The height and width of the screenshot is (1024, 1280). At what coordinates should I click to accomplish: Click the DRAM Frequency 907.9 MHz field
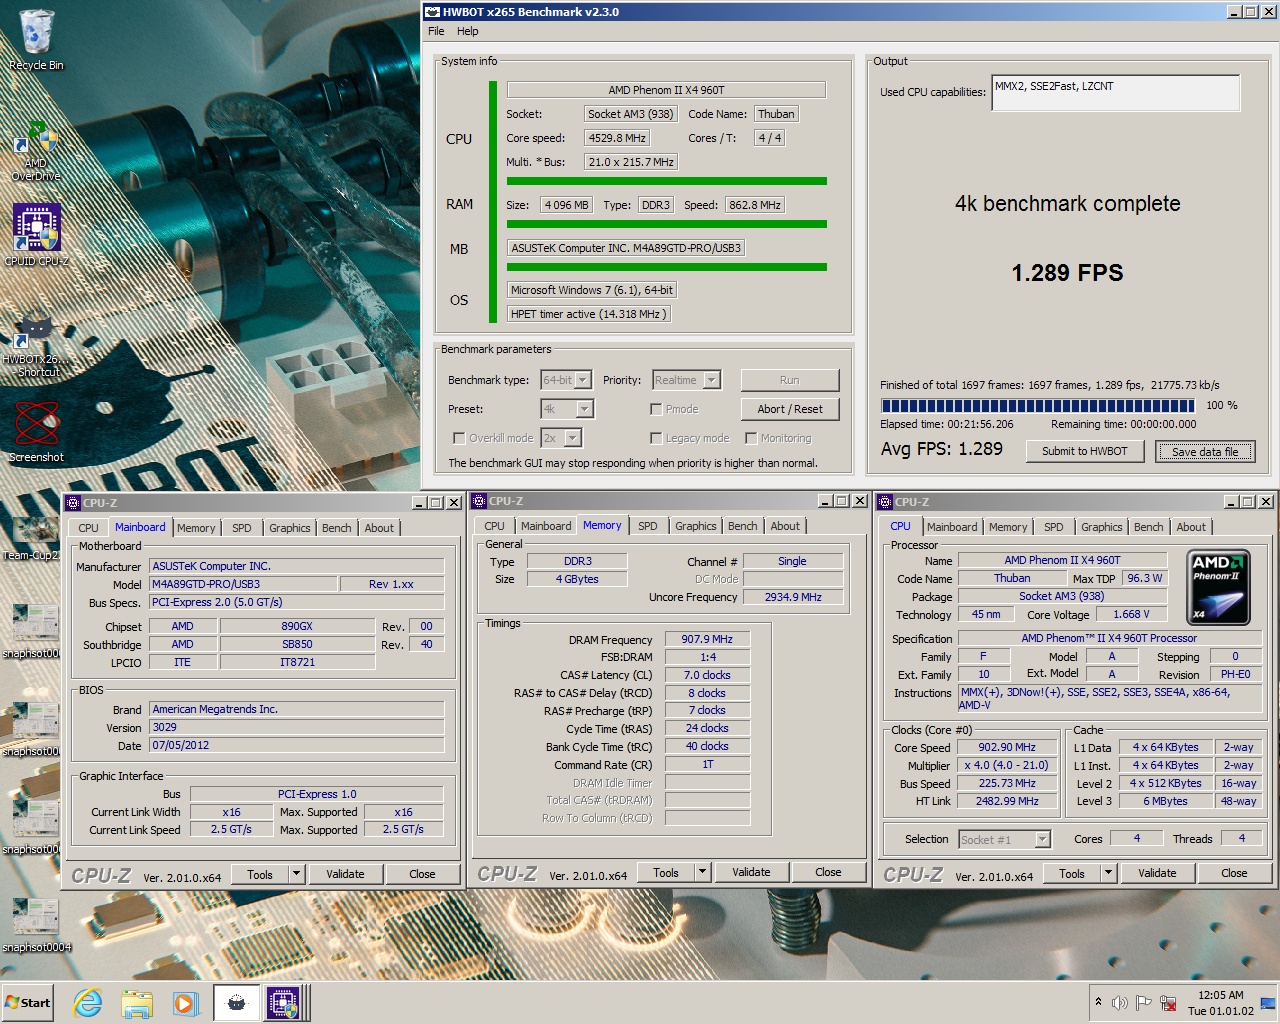click(x=708, y=639)
